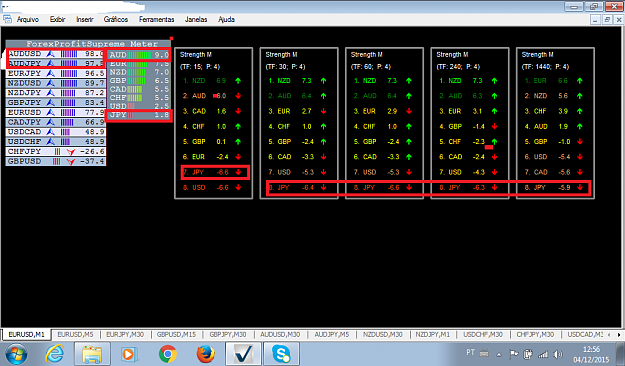
Task: Click the NZDJPY 87.2 row
Action: (x=56, y=92)
